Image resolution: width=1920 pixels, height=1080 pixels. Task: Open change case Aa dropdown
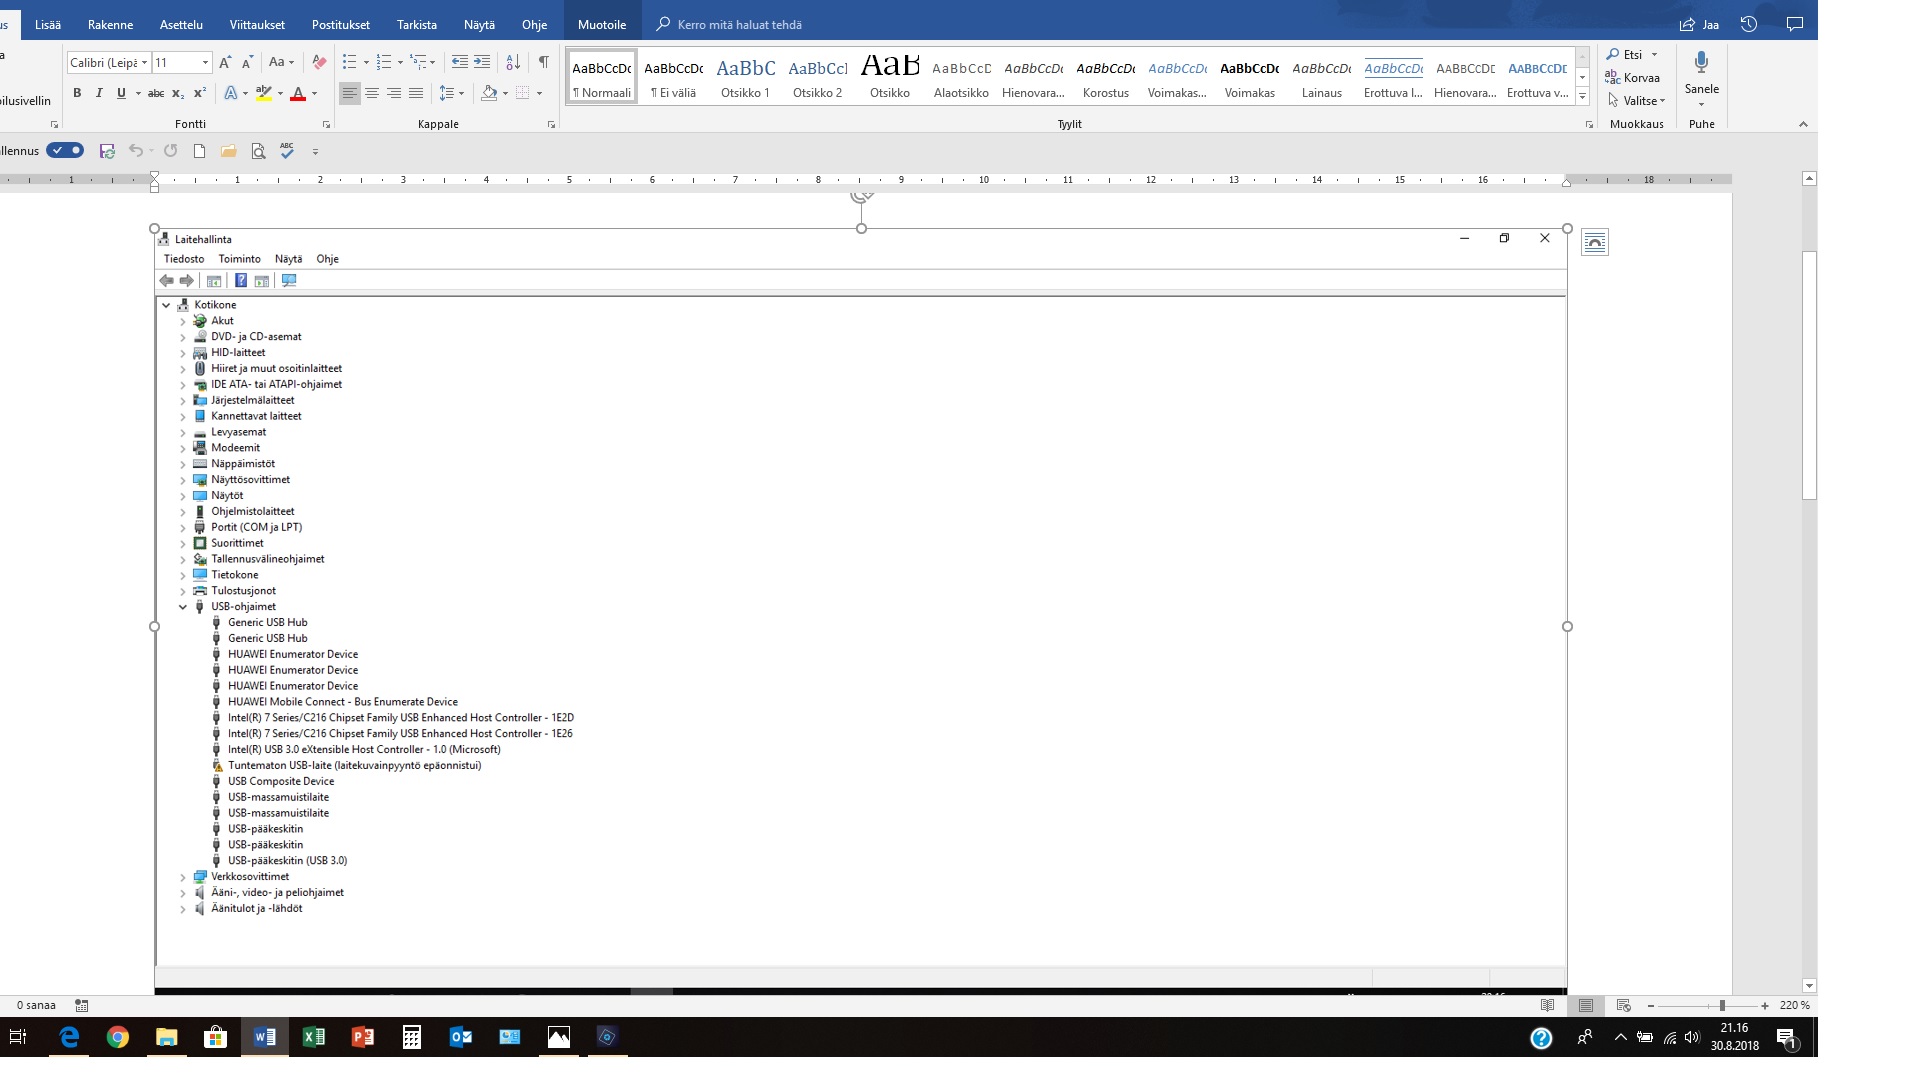tap(281, 62)
